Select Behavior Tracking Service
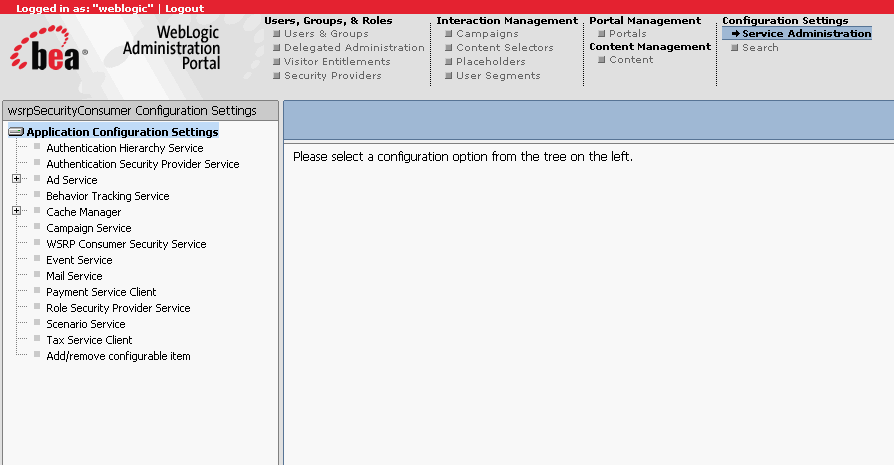Image resolution: width=894 pixels, height=465 pixels. pyautogui.click(x=108, y=196)
